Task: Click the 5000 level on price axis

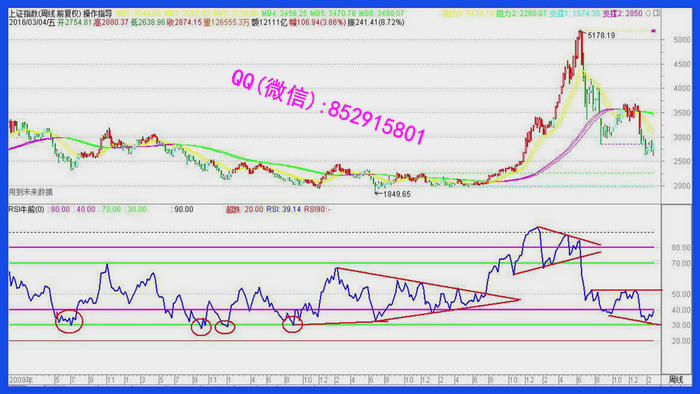Action: [x=682, y=40]
